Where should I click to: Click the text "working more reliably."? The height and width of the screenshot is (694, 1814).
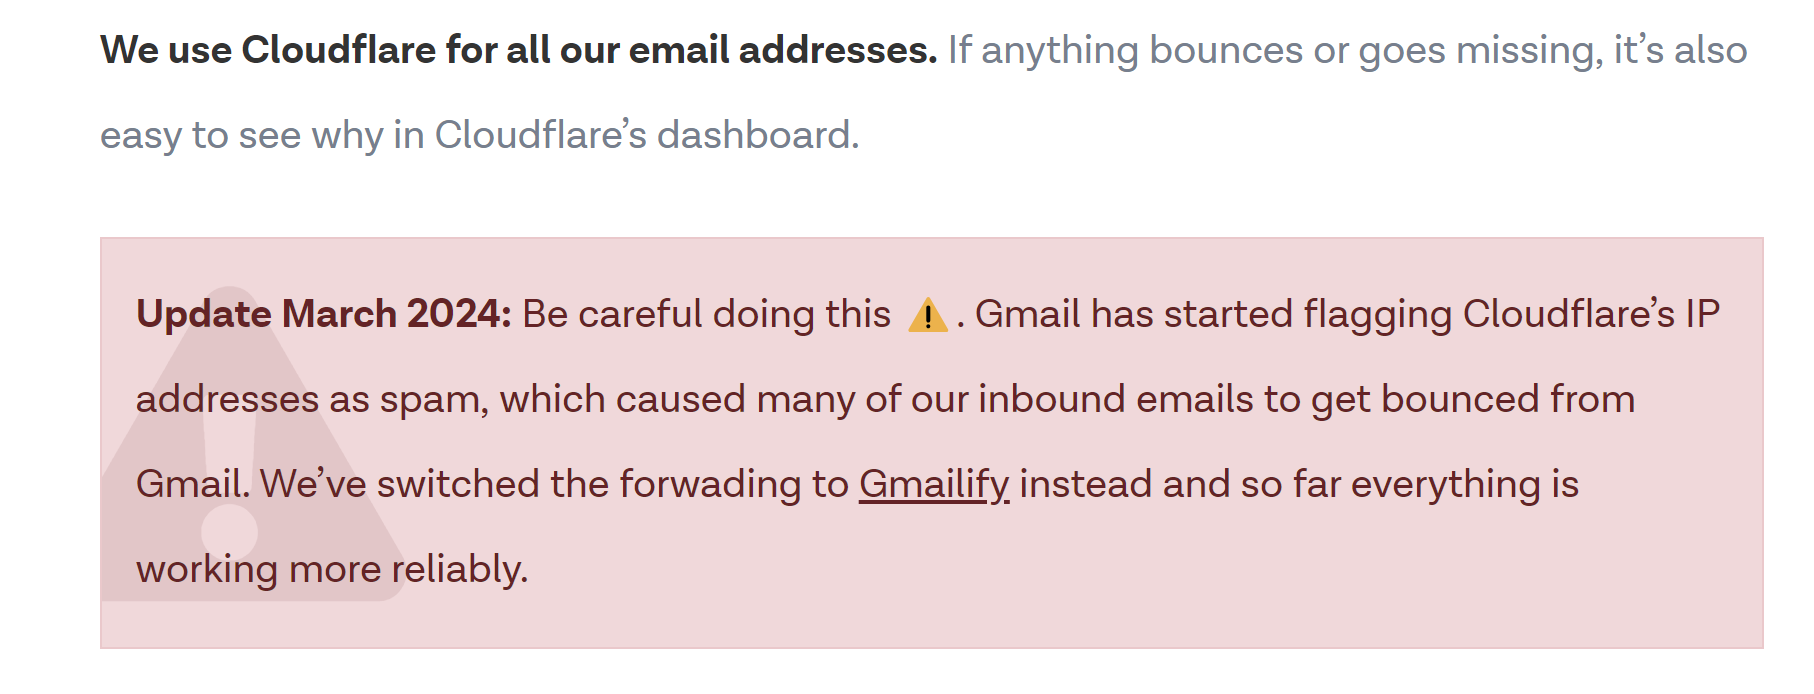[x=332, y=570]
